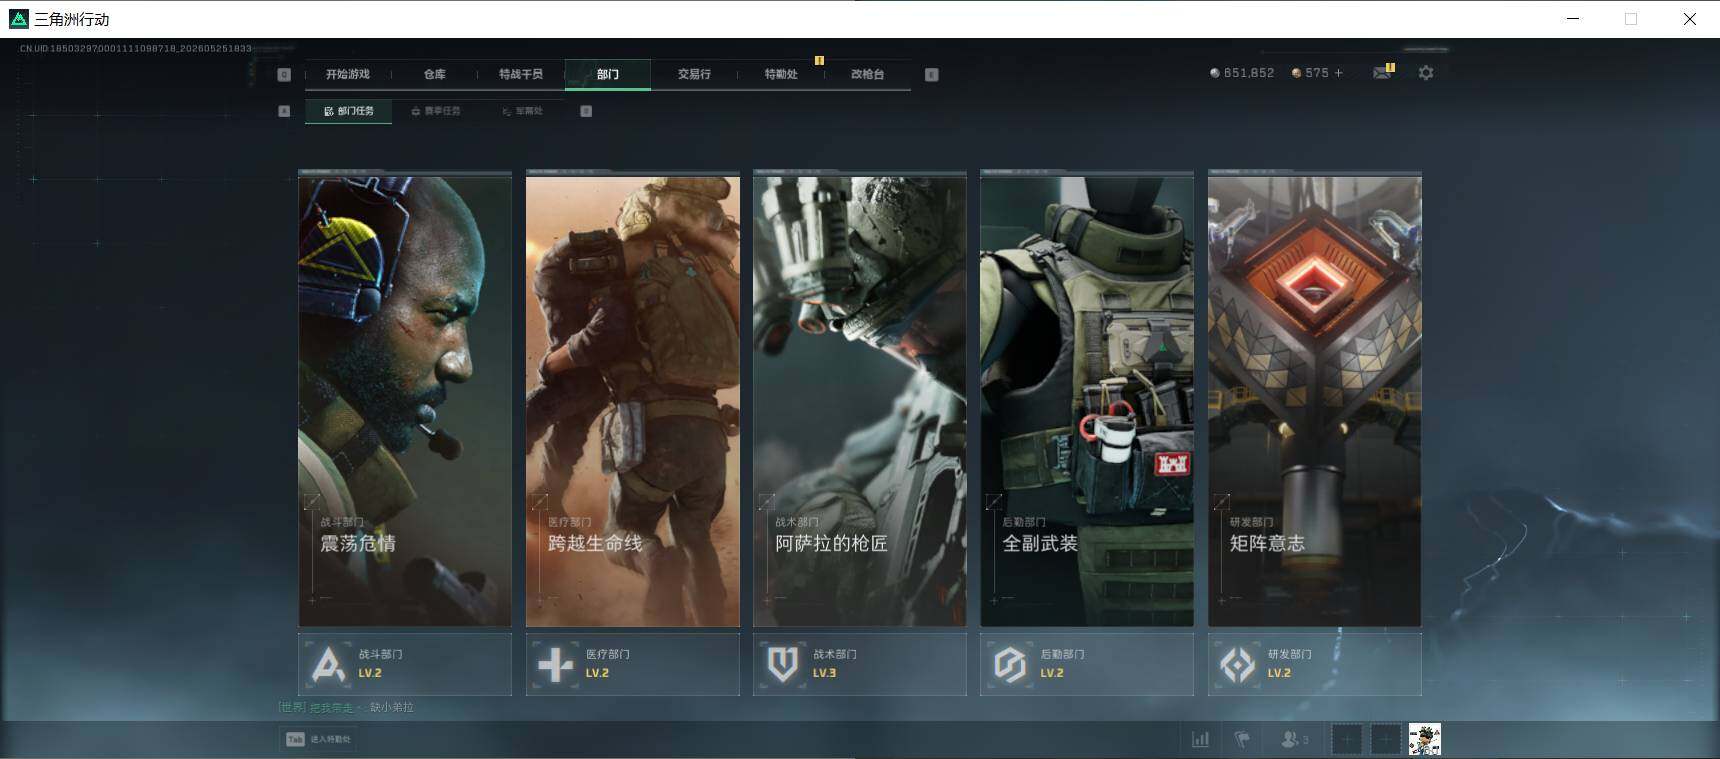Click the 后勤部门 LV.2 level panel
Screen dimensions: 1720x759
tap(1087, 664)
